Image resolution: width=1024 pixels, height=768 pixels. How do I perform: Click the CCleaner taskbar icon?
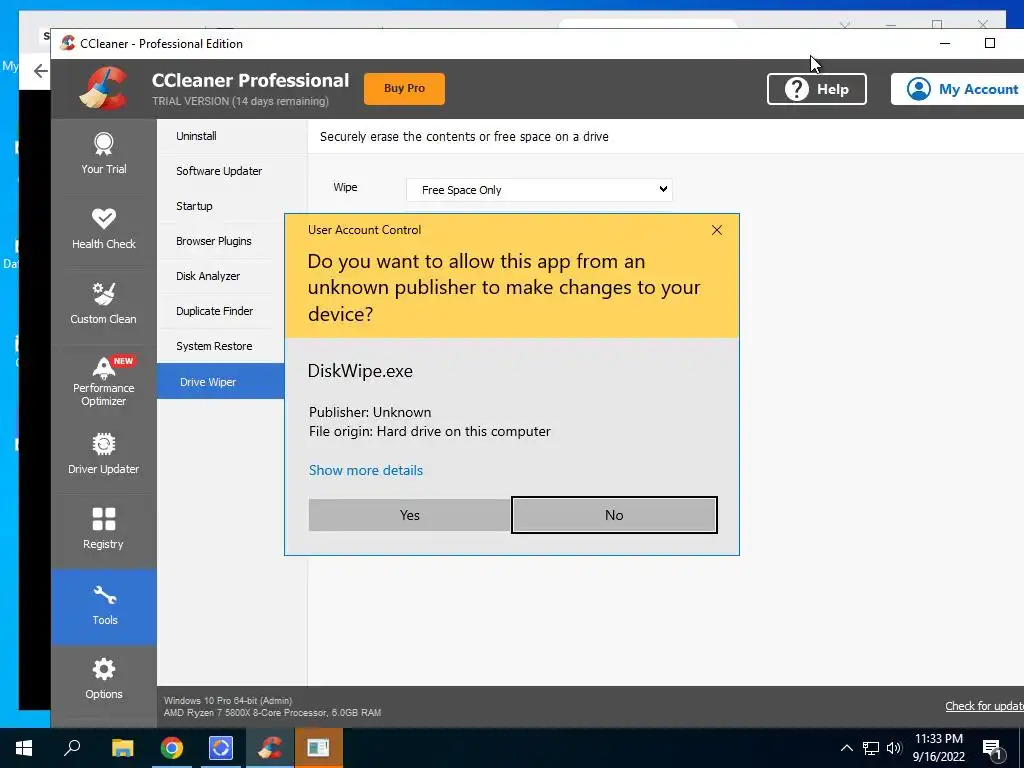pyautogui.click(x=270, y=748)
